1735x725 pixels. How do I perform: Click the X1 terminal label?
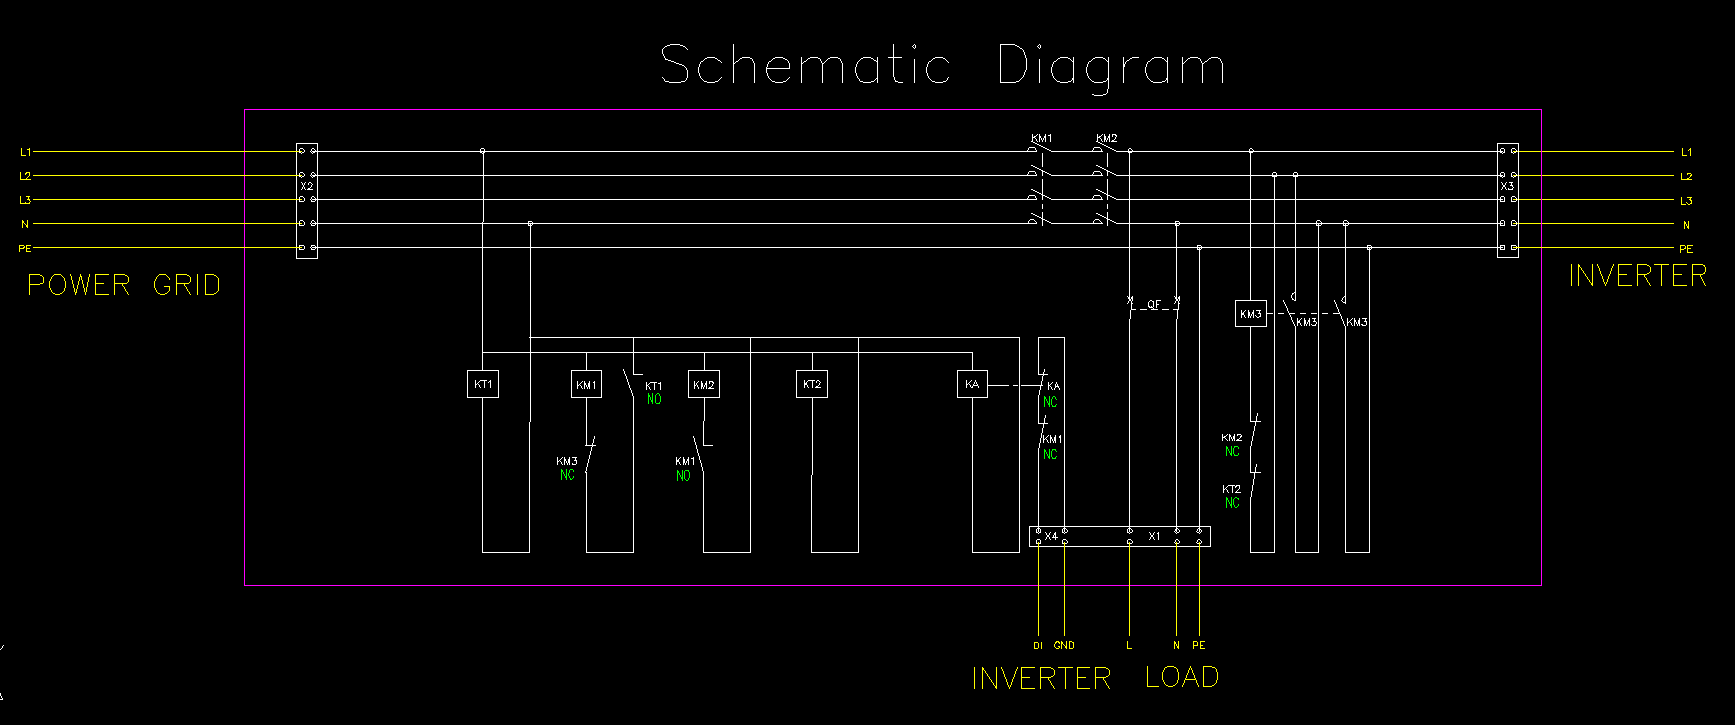(1154, 536)
